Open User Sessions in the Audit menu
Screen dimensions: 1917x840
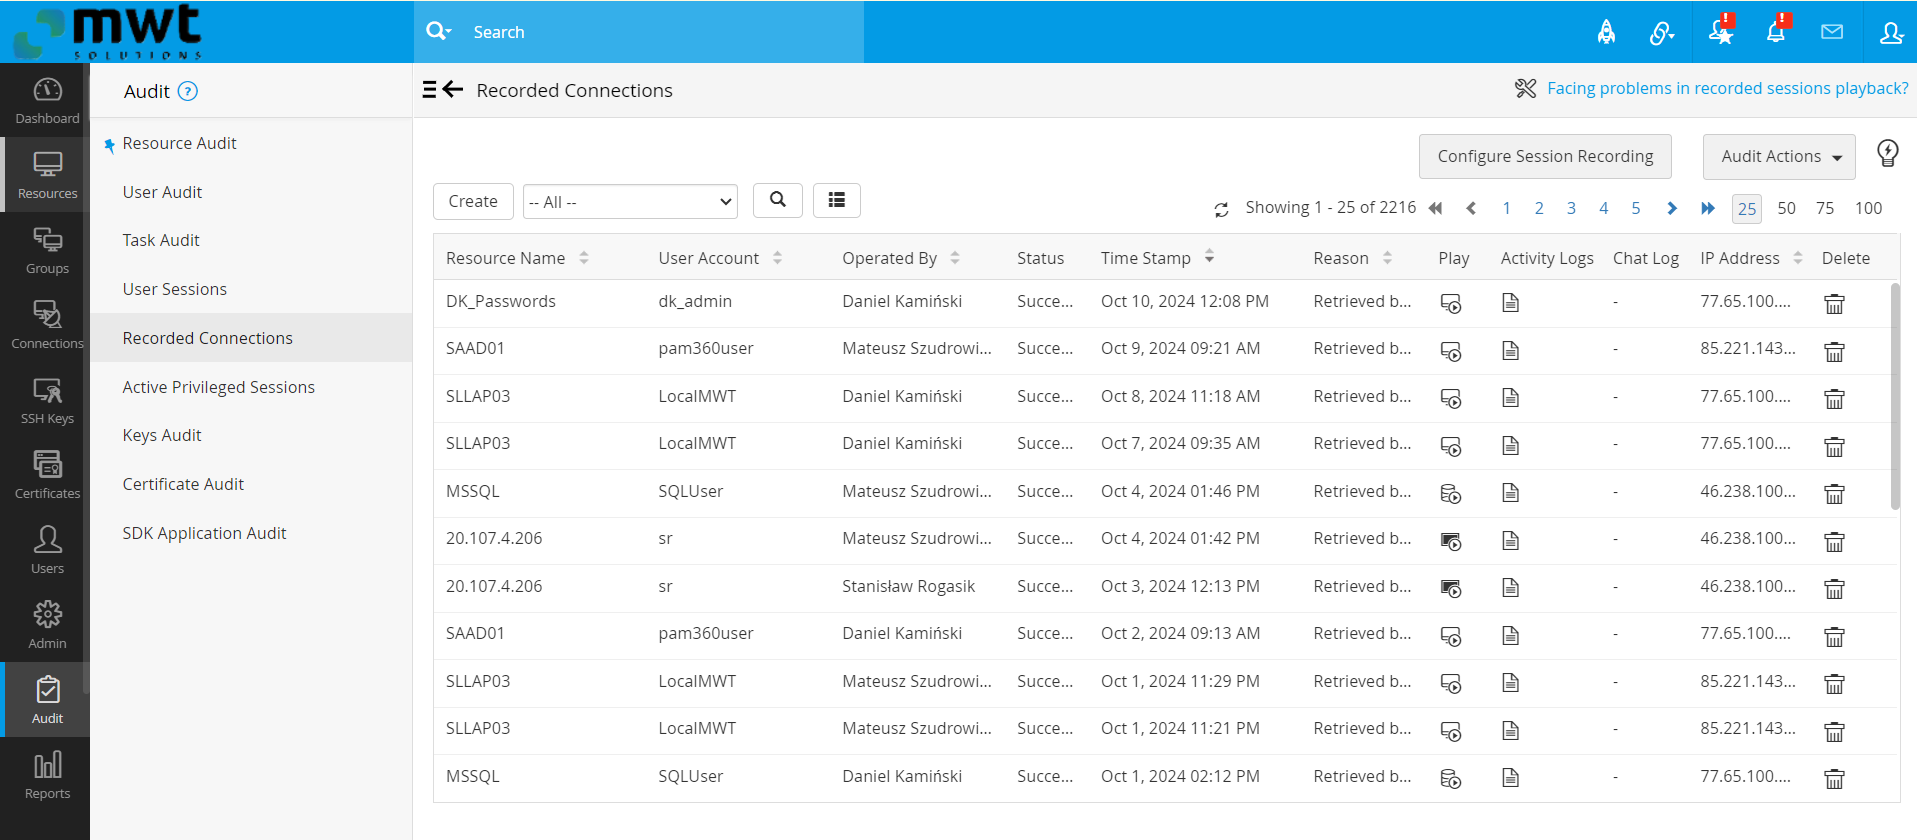click(175, 289)
